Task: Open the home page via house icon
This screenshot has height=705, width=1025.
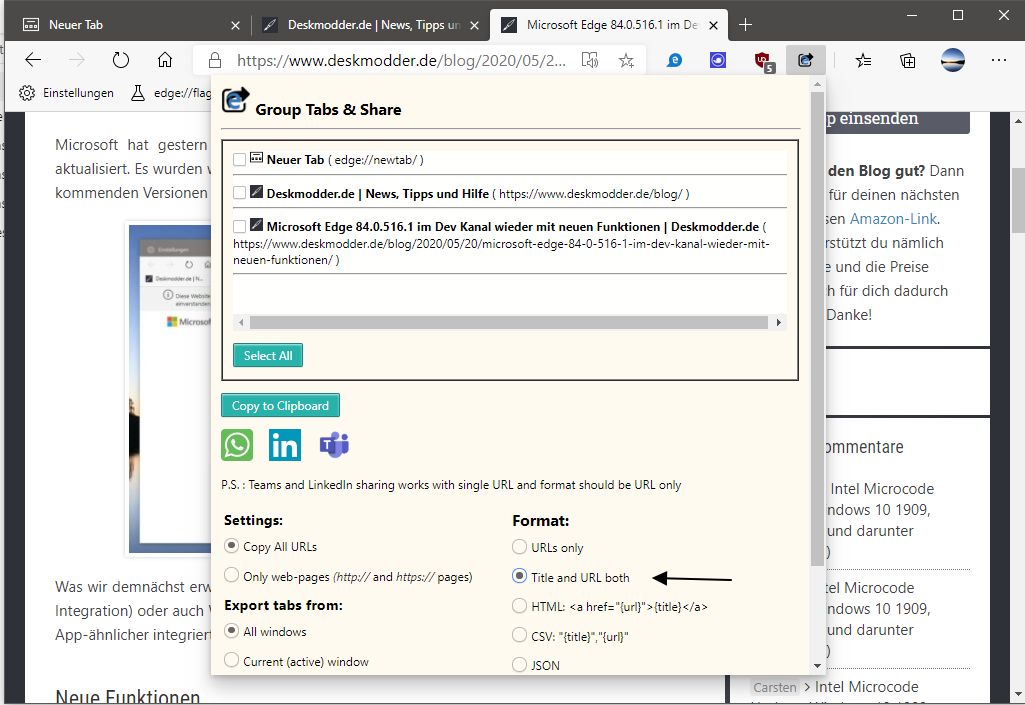Action: coord(165,60)
